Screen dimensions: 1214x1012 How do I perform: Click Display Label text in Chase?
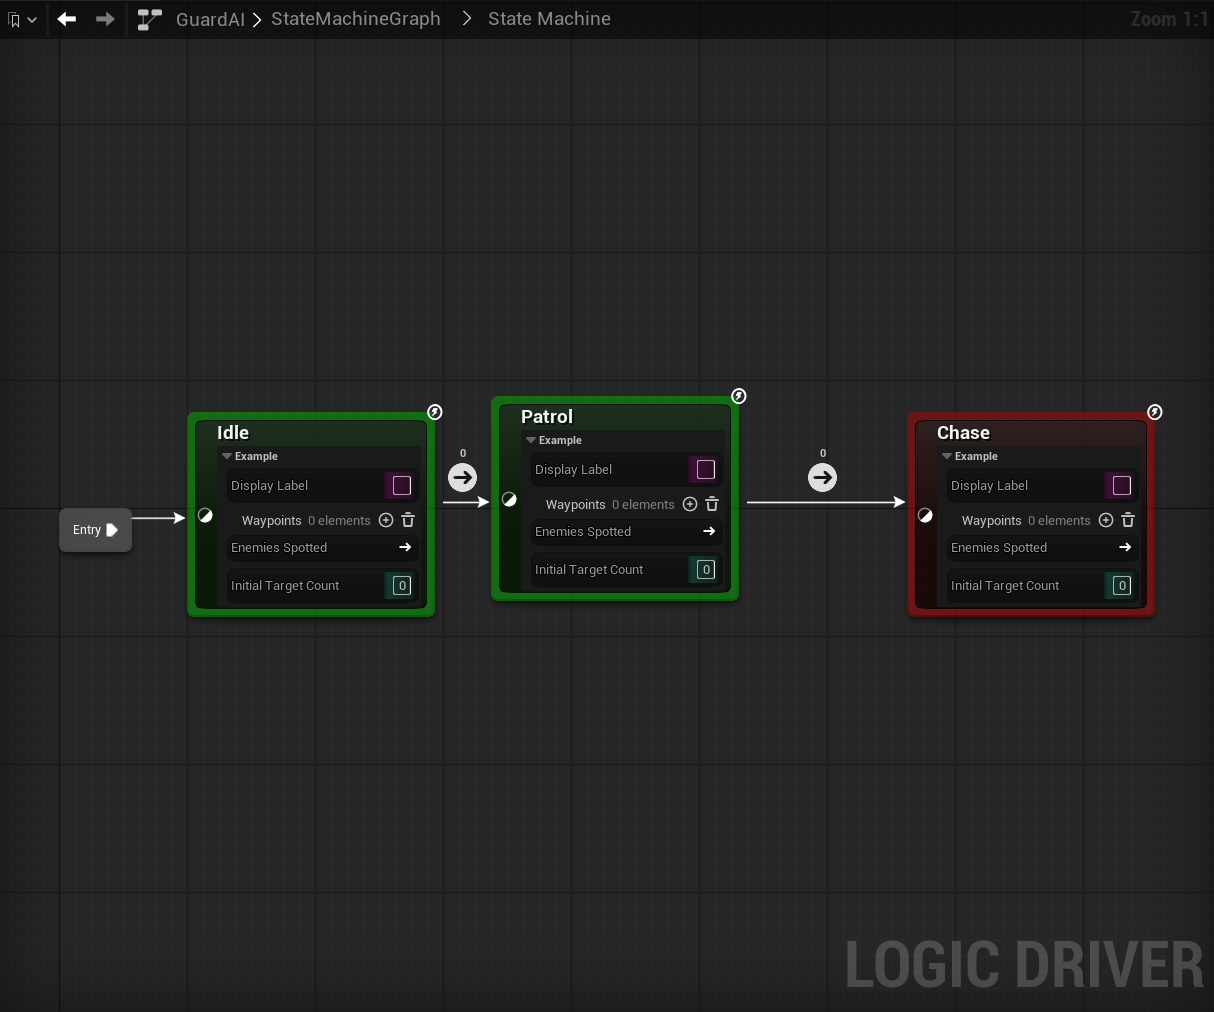point(990,486)
